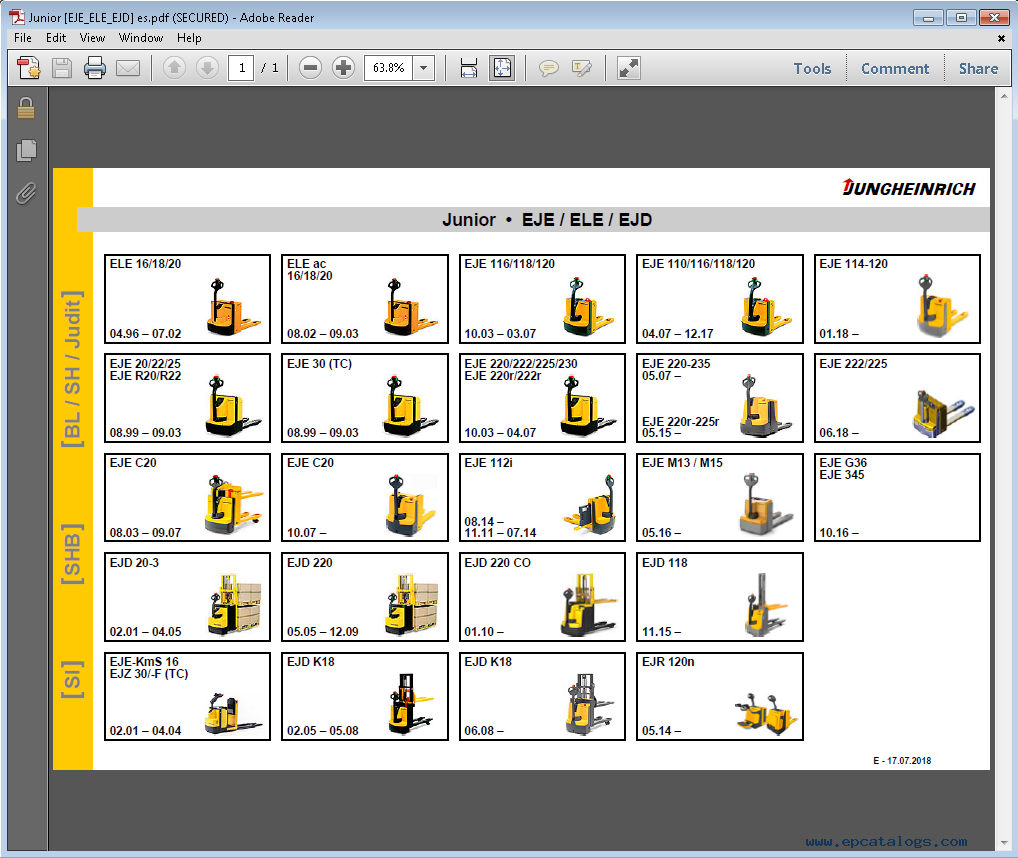Click the Adobe Reader title bar icon
The image size is (1018, 858).
[x=16, y=17]
